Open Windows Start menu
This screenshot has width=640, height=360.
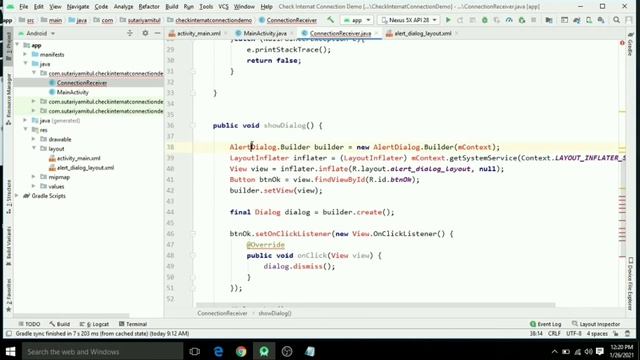(11, 351)
